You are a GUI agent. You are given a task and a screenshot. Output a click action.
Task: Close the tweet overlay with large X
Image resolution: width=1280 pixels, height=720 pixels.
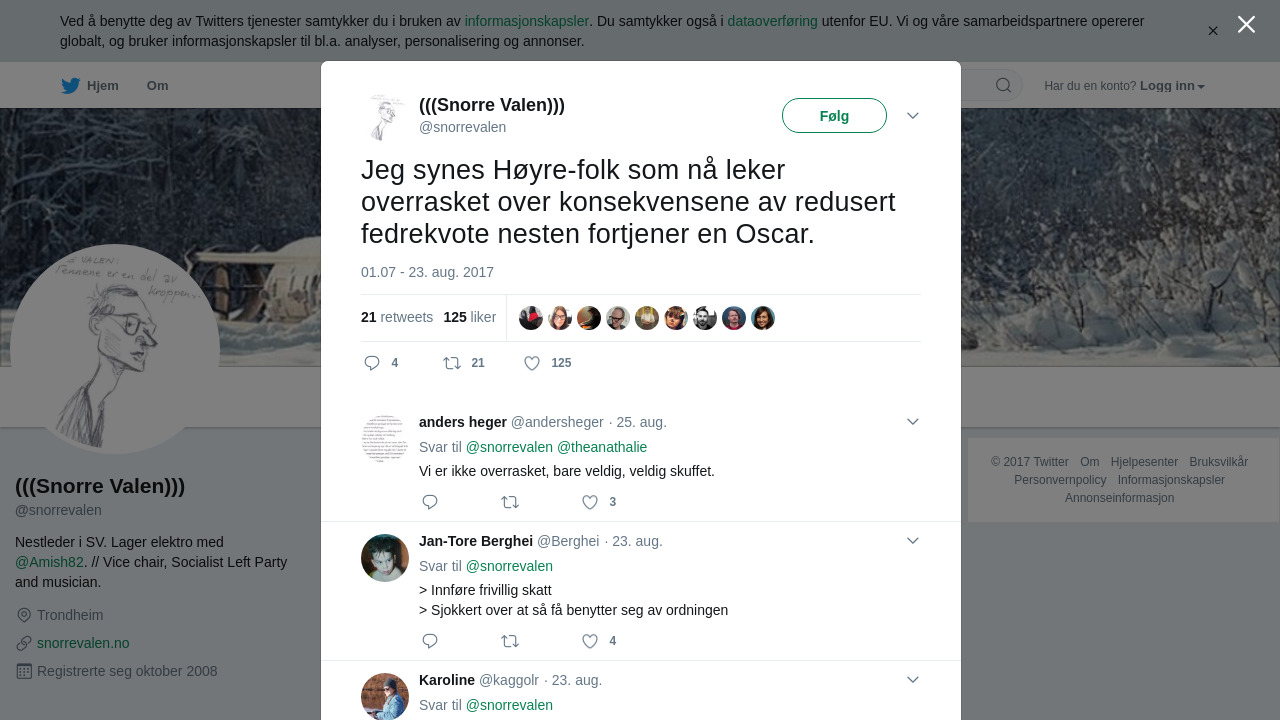(x=1246, y=24)
